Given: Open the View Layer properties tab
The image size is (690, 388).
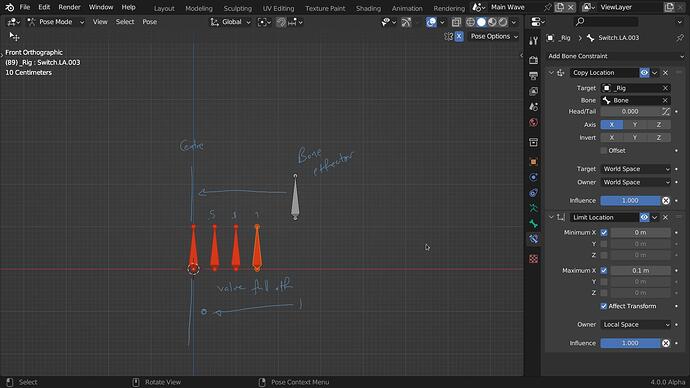Looking at the screenshot, I should [x=533, y=92].
